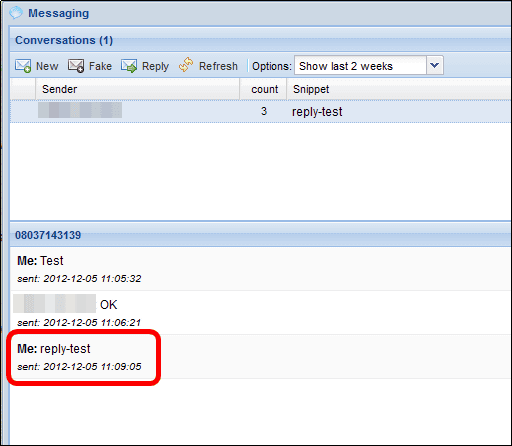
Task: Click the Messaging speech bubble icon
Action: 16,13
